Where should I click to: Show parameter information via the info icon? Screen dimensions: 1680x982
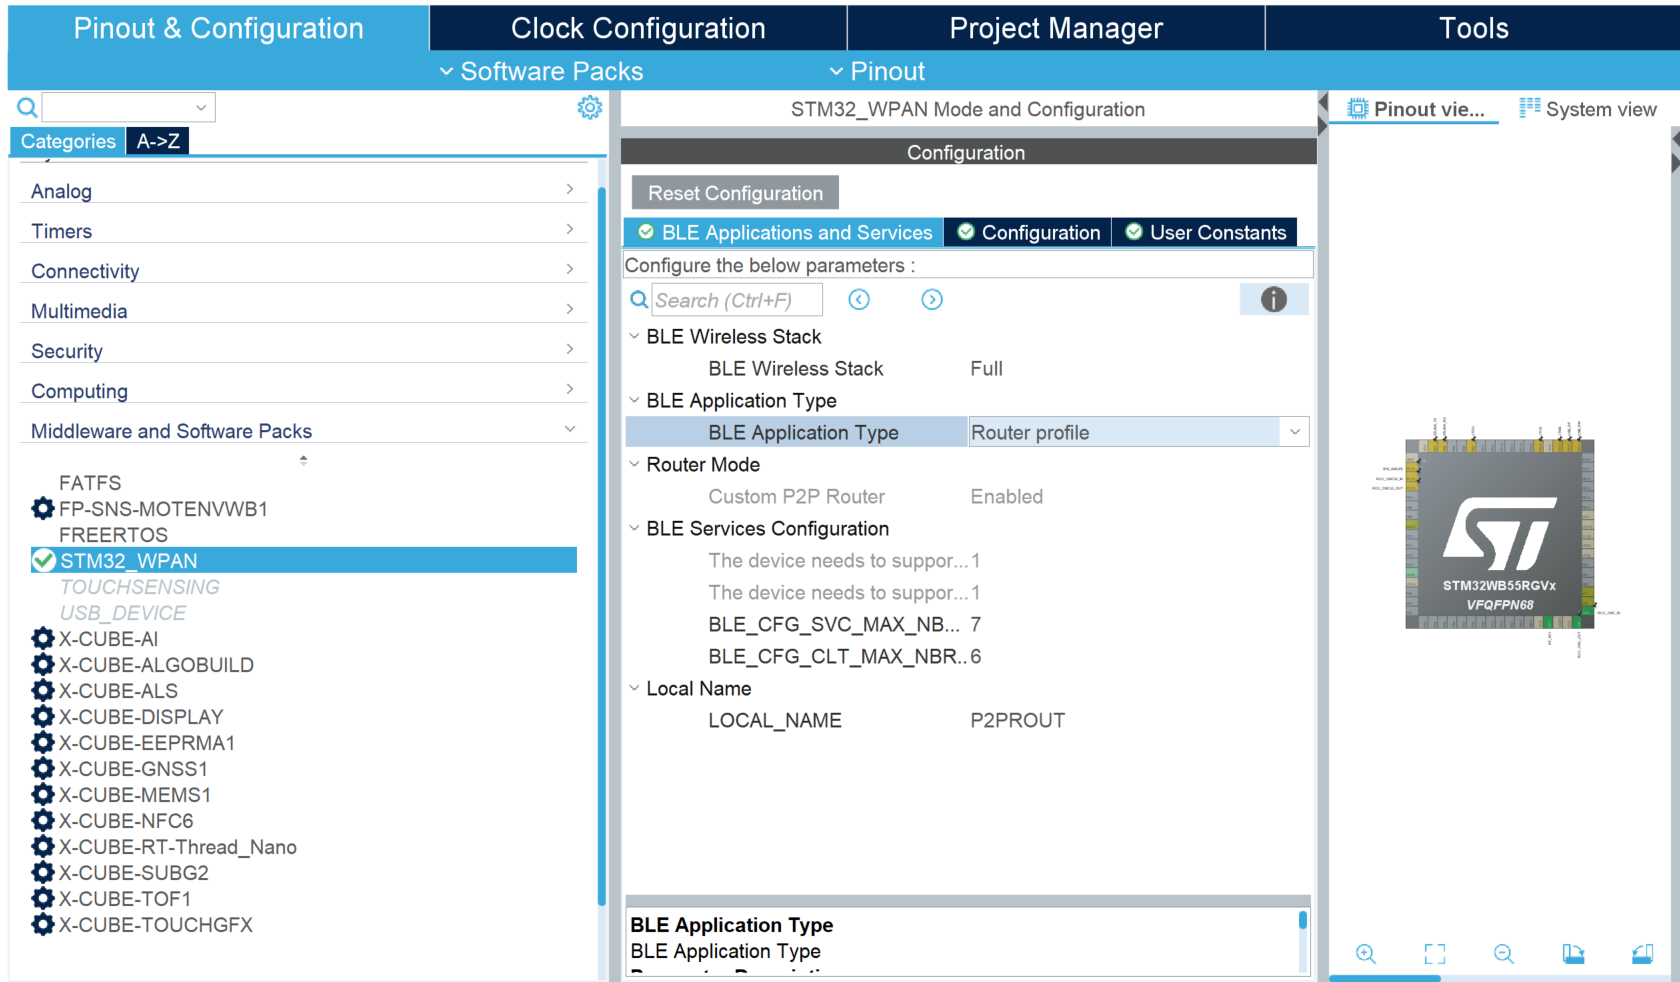(x=1274, y=299)
